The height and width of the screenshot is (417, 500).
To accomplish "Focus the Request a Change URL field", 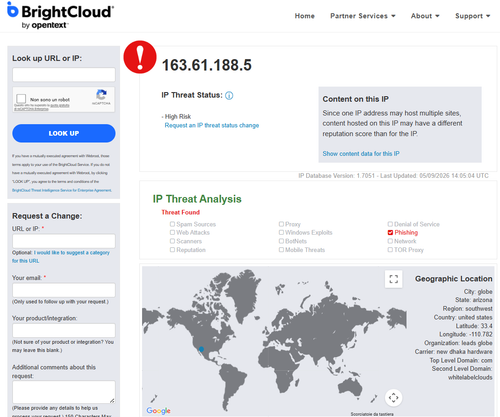I will (64, 241).
